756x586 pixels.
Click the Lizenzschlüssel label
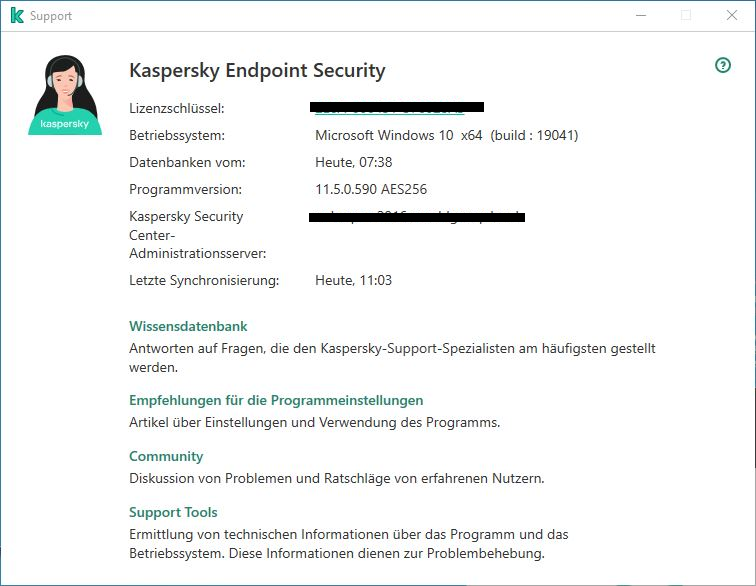click(x=177, y=108)
